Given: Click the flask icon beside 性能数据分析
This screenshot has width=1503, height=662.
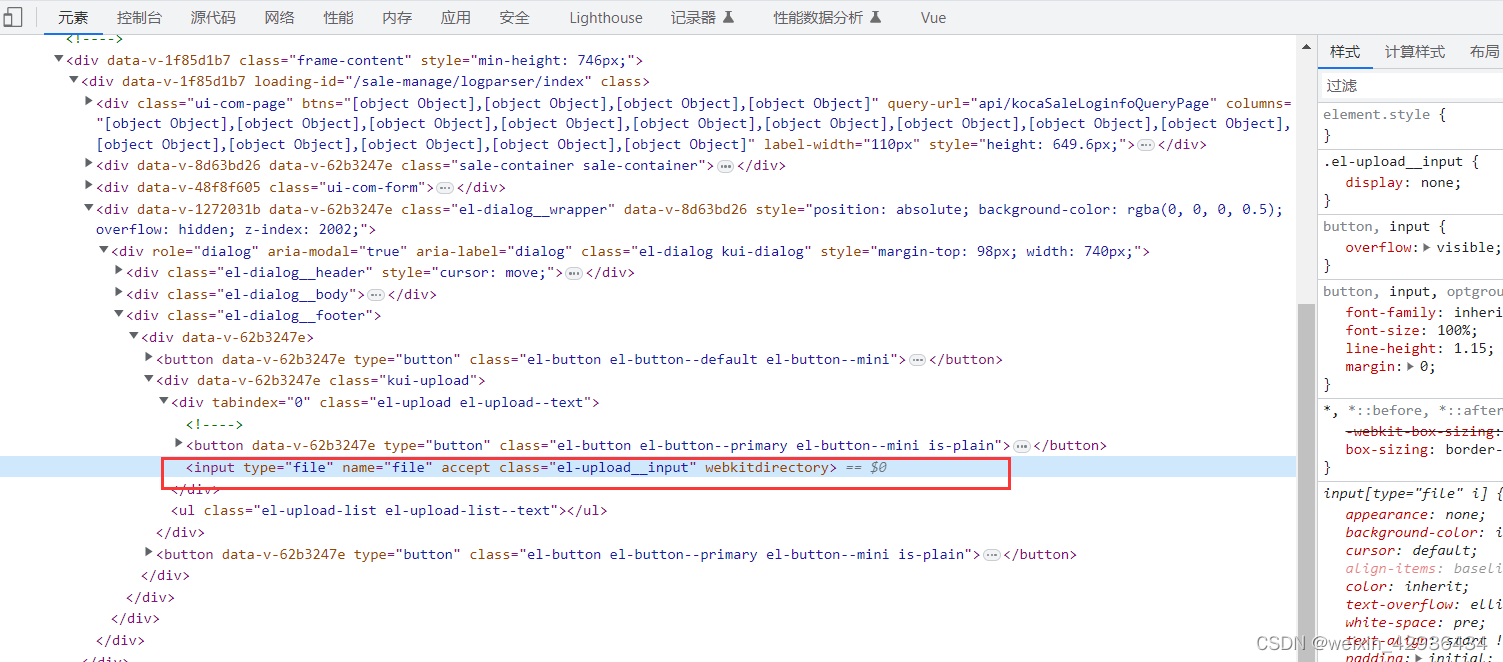Looking at the screenshot, I should point(876,17).
